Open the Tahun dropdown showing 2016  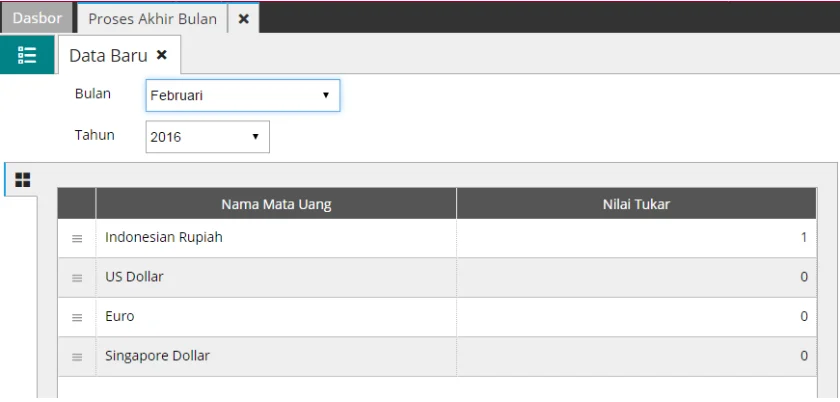tap(207, 137)
